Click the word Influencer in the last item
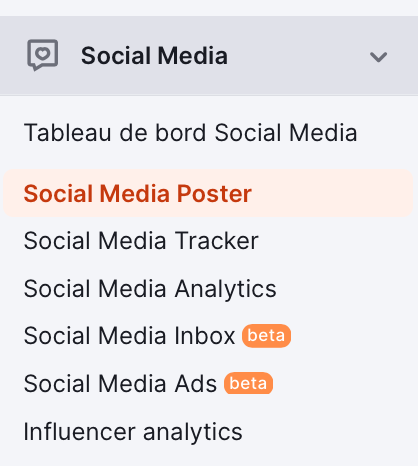The image size is (418, 466). click(80, 431)
